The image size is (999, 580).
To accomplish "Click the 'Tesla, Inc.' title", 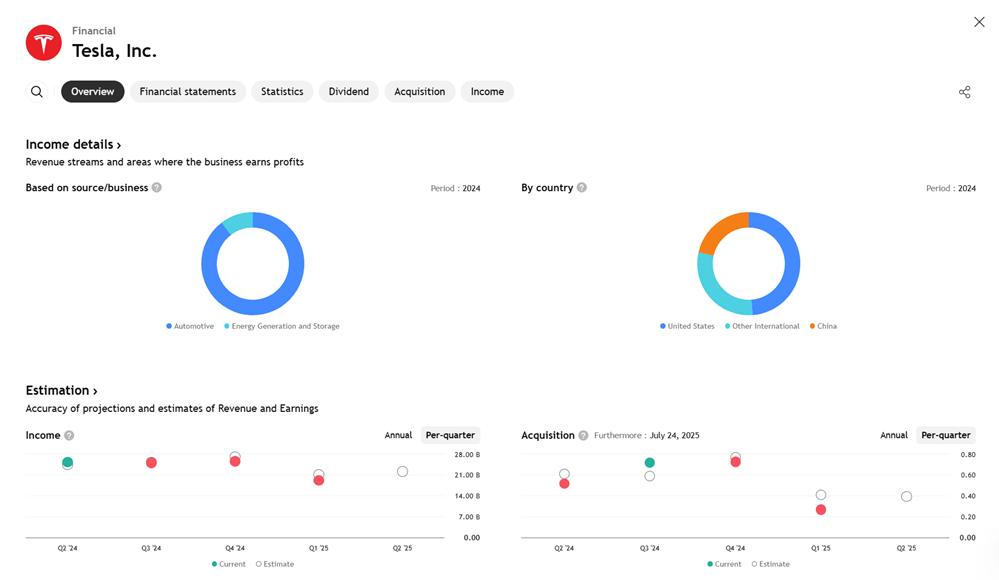I will click(x=114, y=51).
